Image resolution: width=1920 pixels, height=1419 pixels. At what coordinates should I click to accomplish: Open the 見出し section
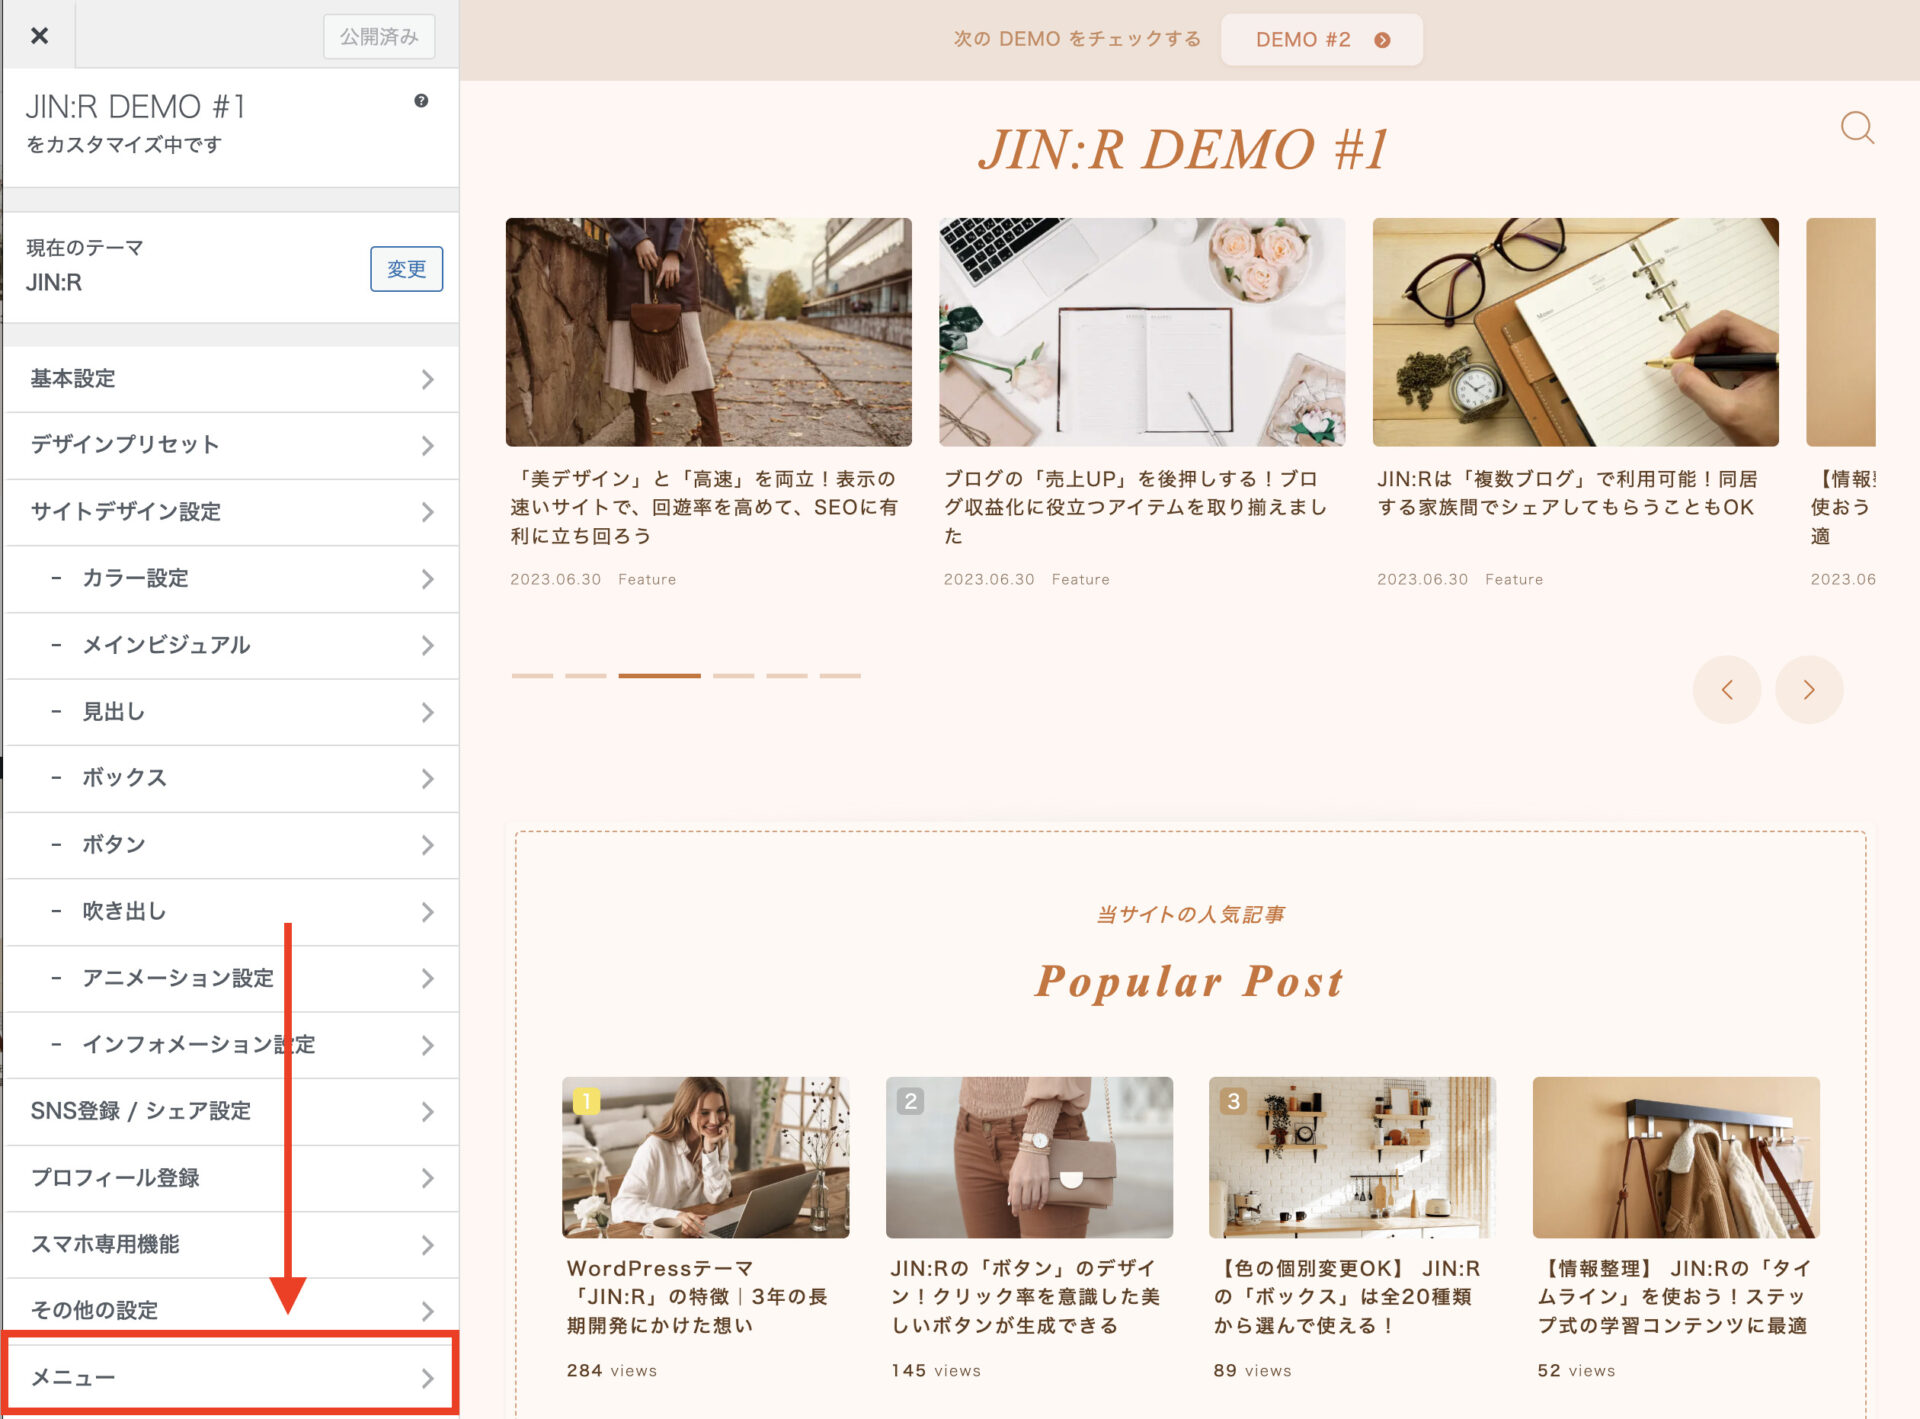tap(232, 712)
